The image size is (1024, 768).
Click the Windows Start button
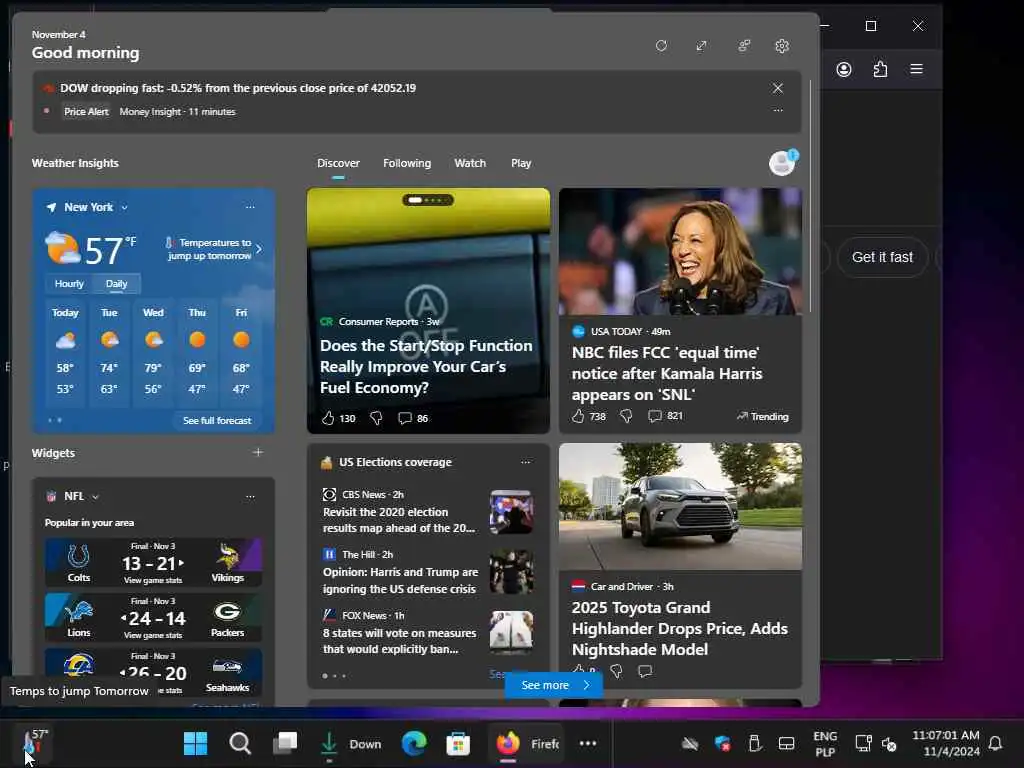[x=195, y=743]
